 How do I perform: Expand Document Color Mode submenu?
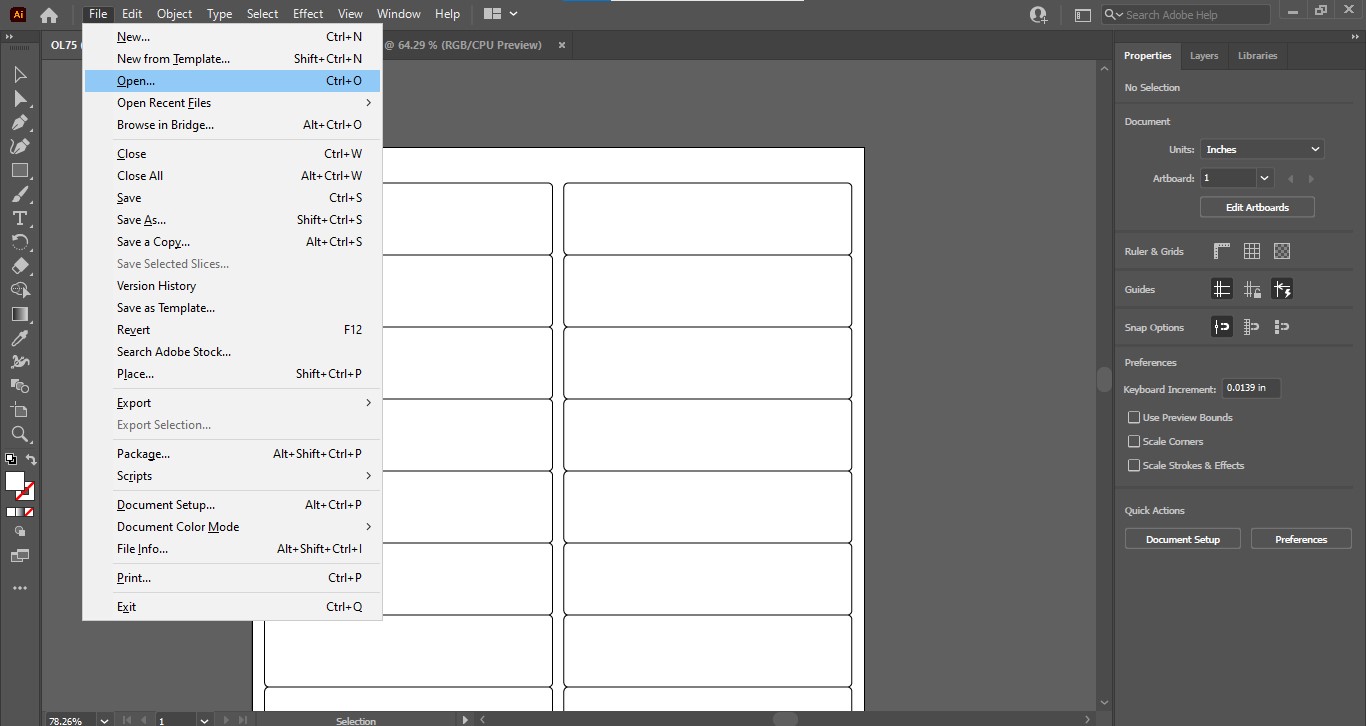231,527
